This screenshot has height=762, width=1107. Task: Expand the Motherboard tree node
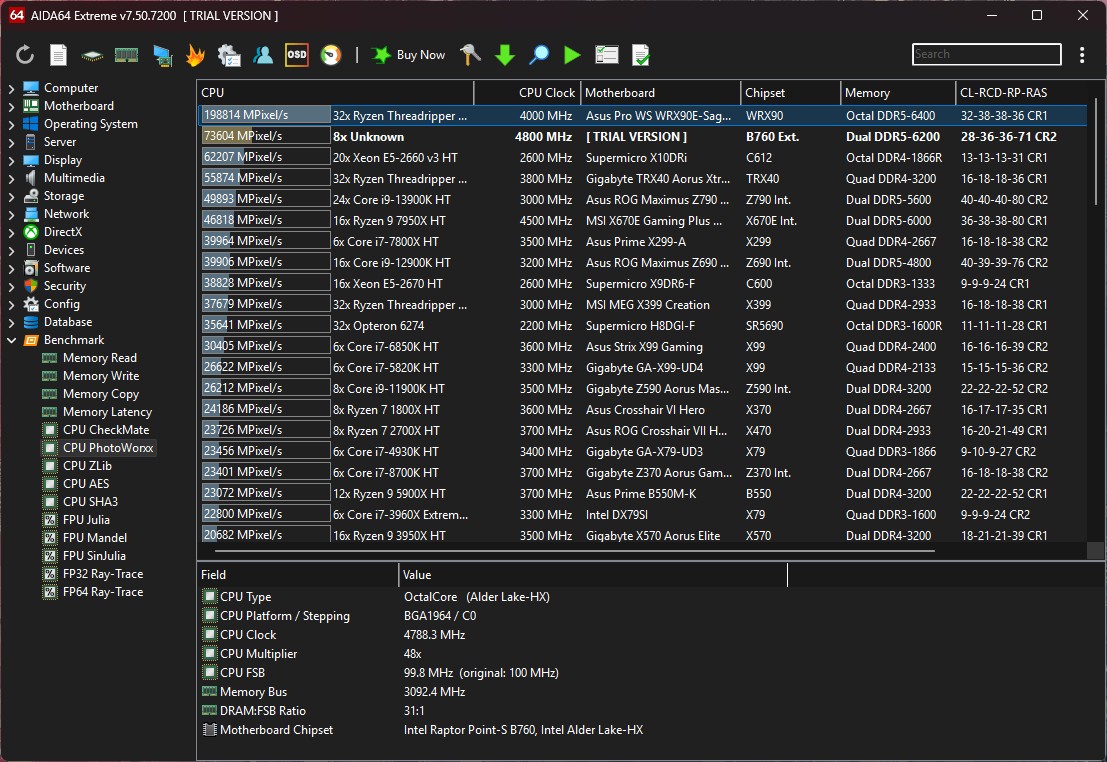11,106
